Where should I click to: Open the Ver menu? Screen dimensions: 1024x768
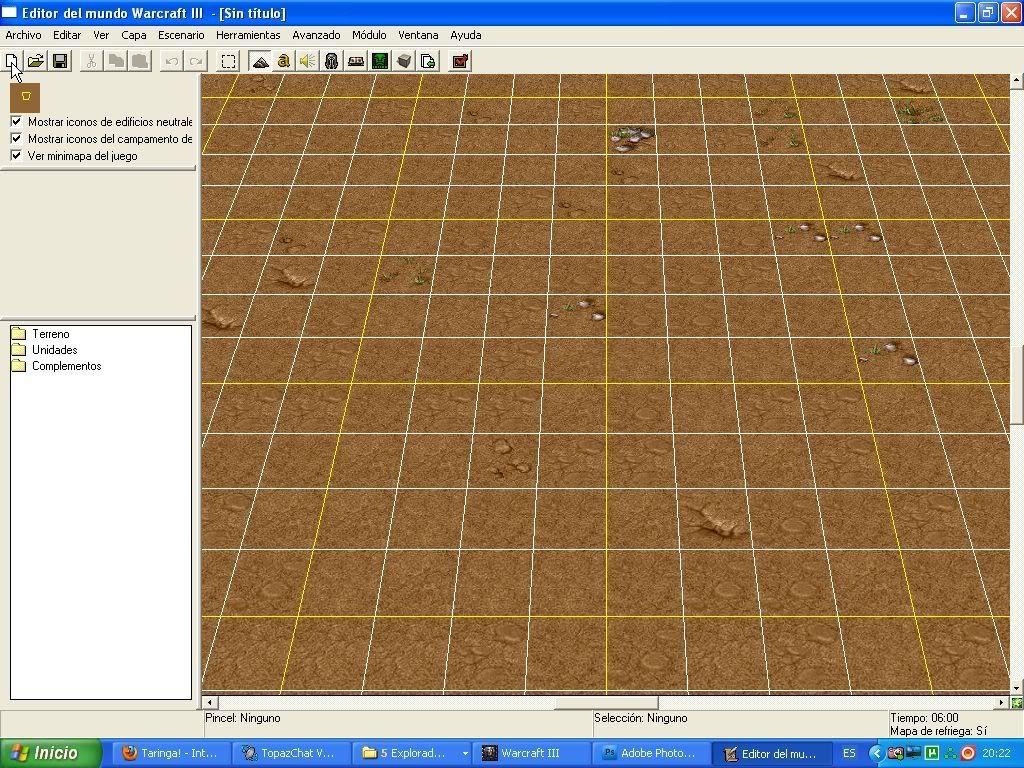101,35
